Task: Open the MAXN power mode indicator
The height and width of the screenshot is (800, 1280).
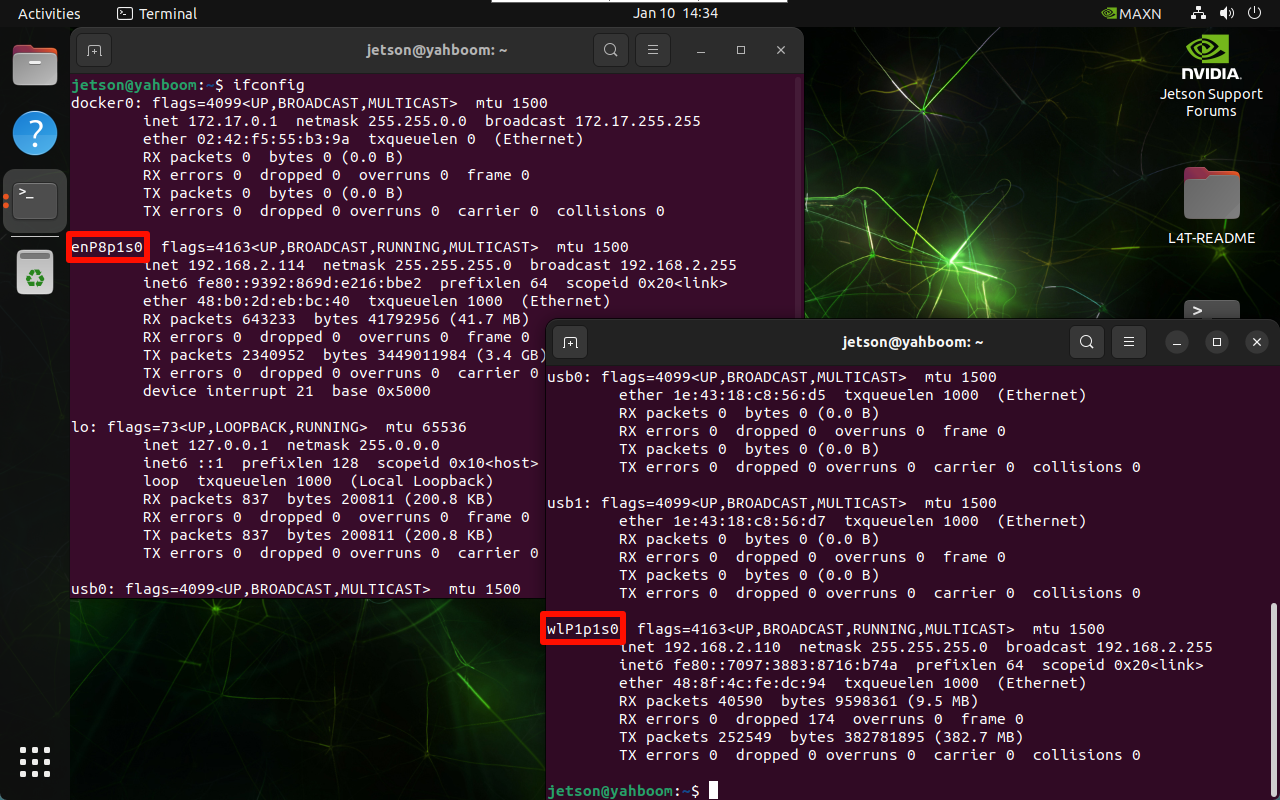Action: coord(1130,14)
